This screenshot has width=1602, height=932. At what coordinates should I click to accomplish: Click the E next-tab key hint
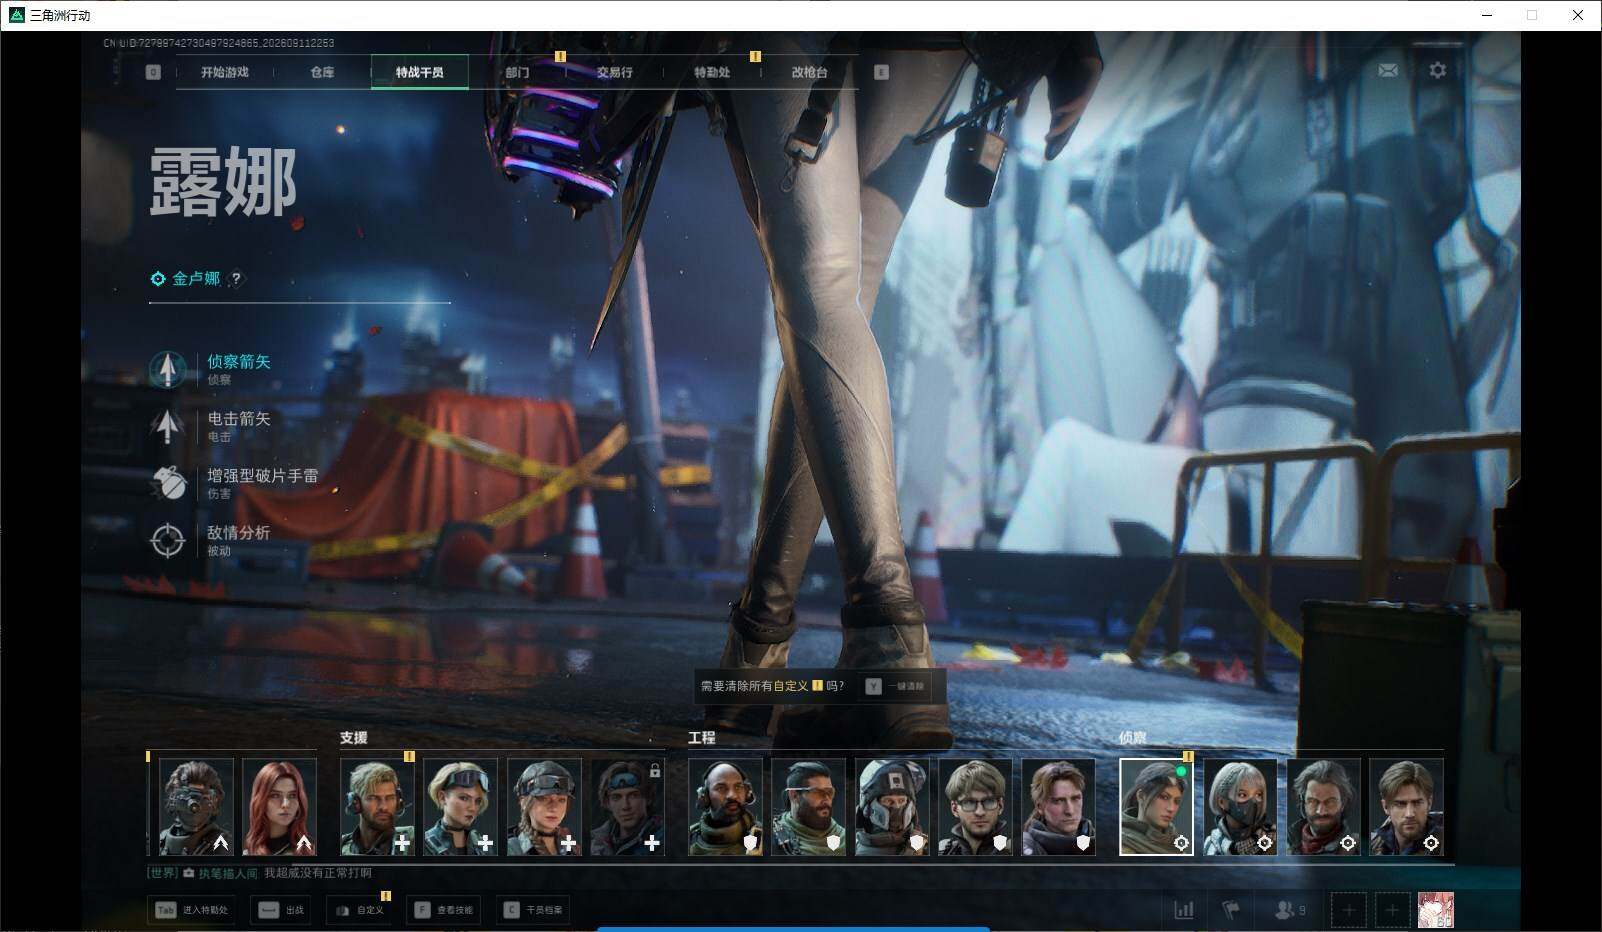tap(881, 72)
